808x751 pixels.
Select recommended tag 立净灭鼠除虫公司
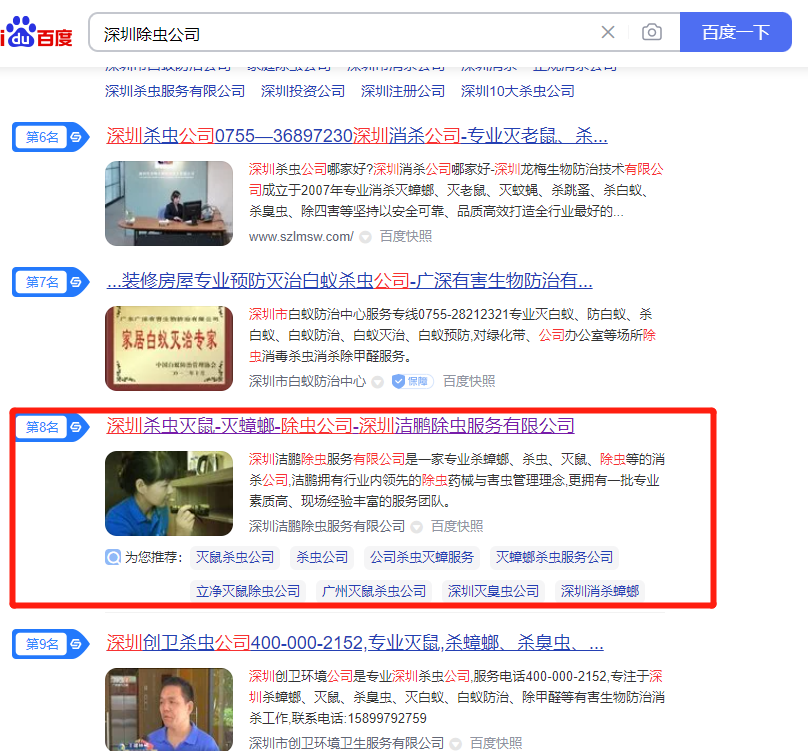click(248, 591)
